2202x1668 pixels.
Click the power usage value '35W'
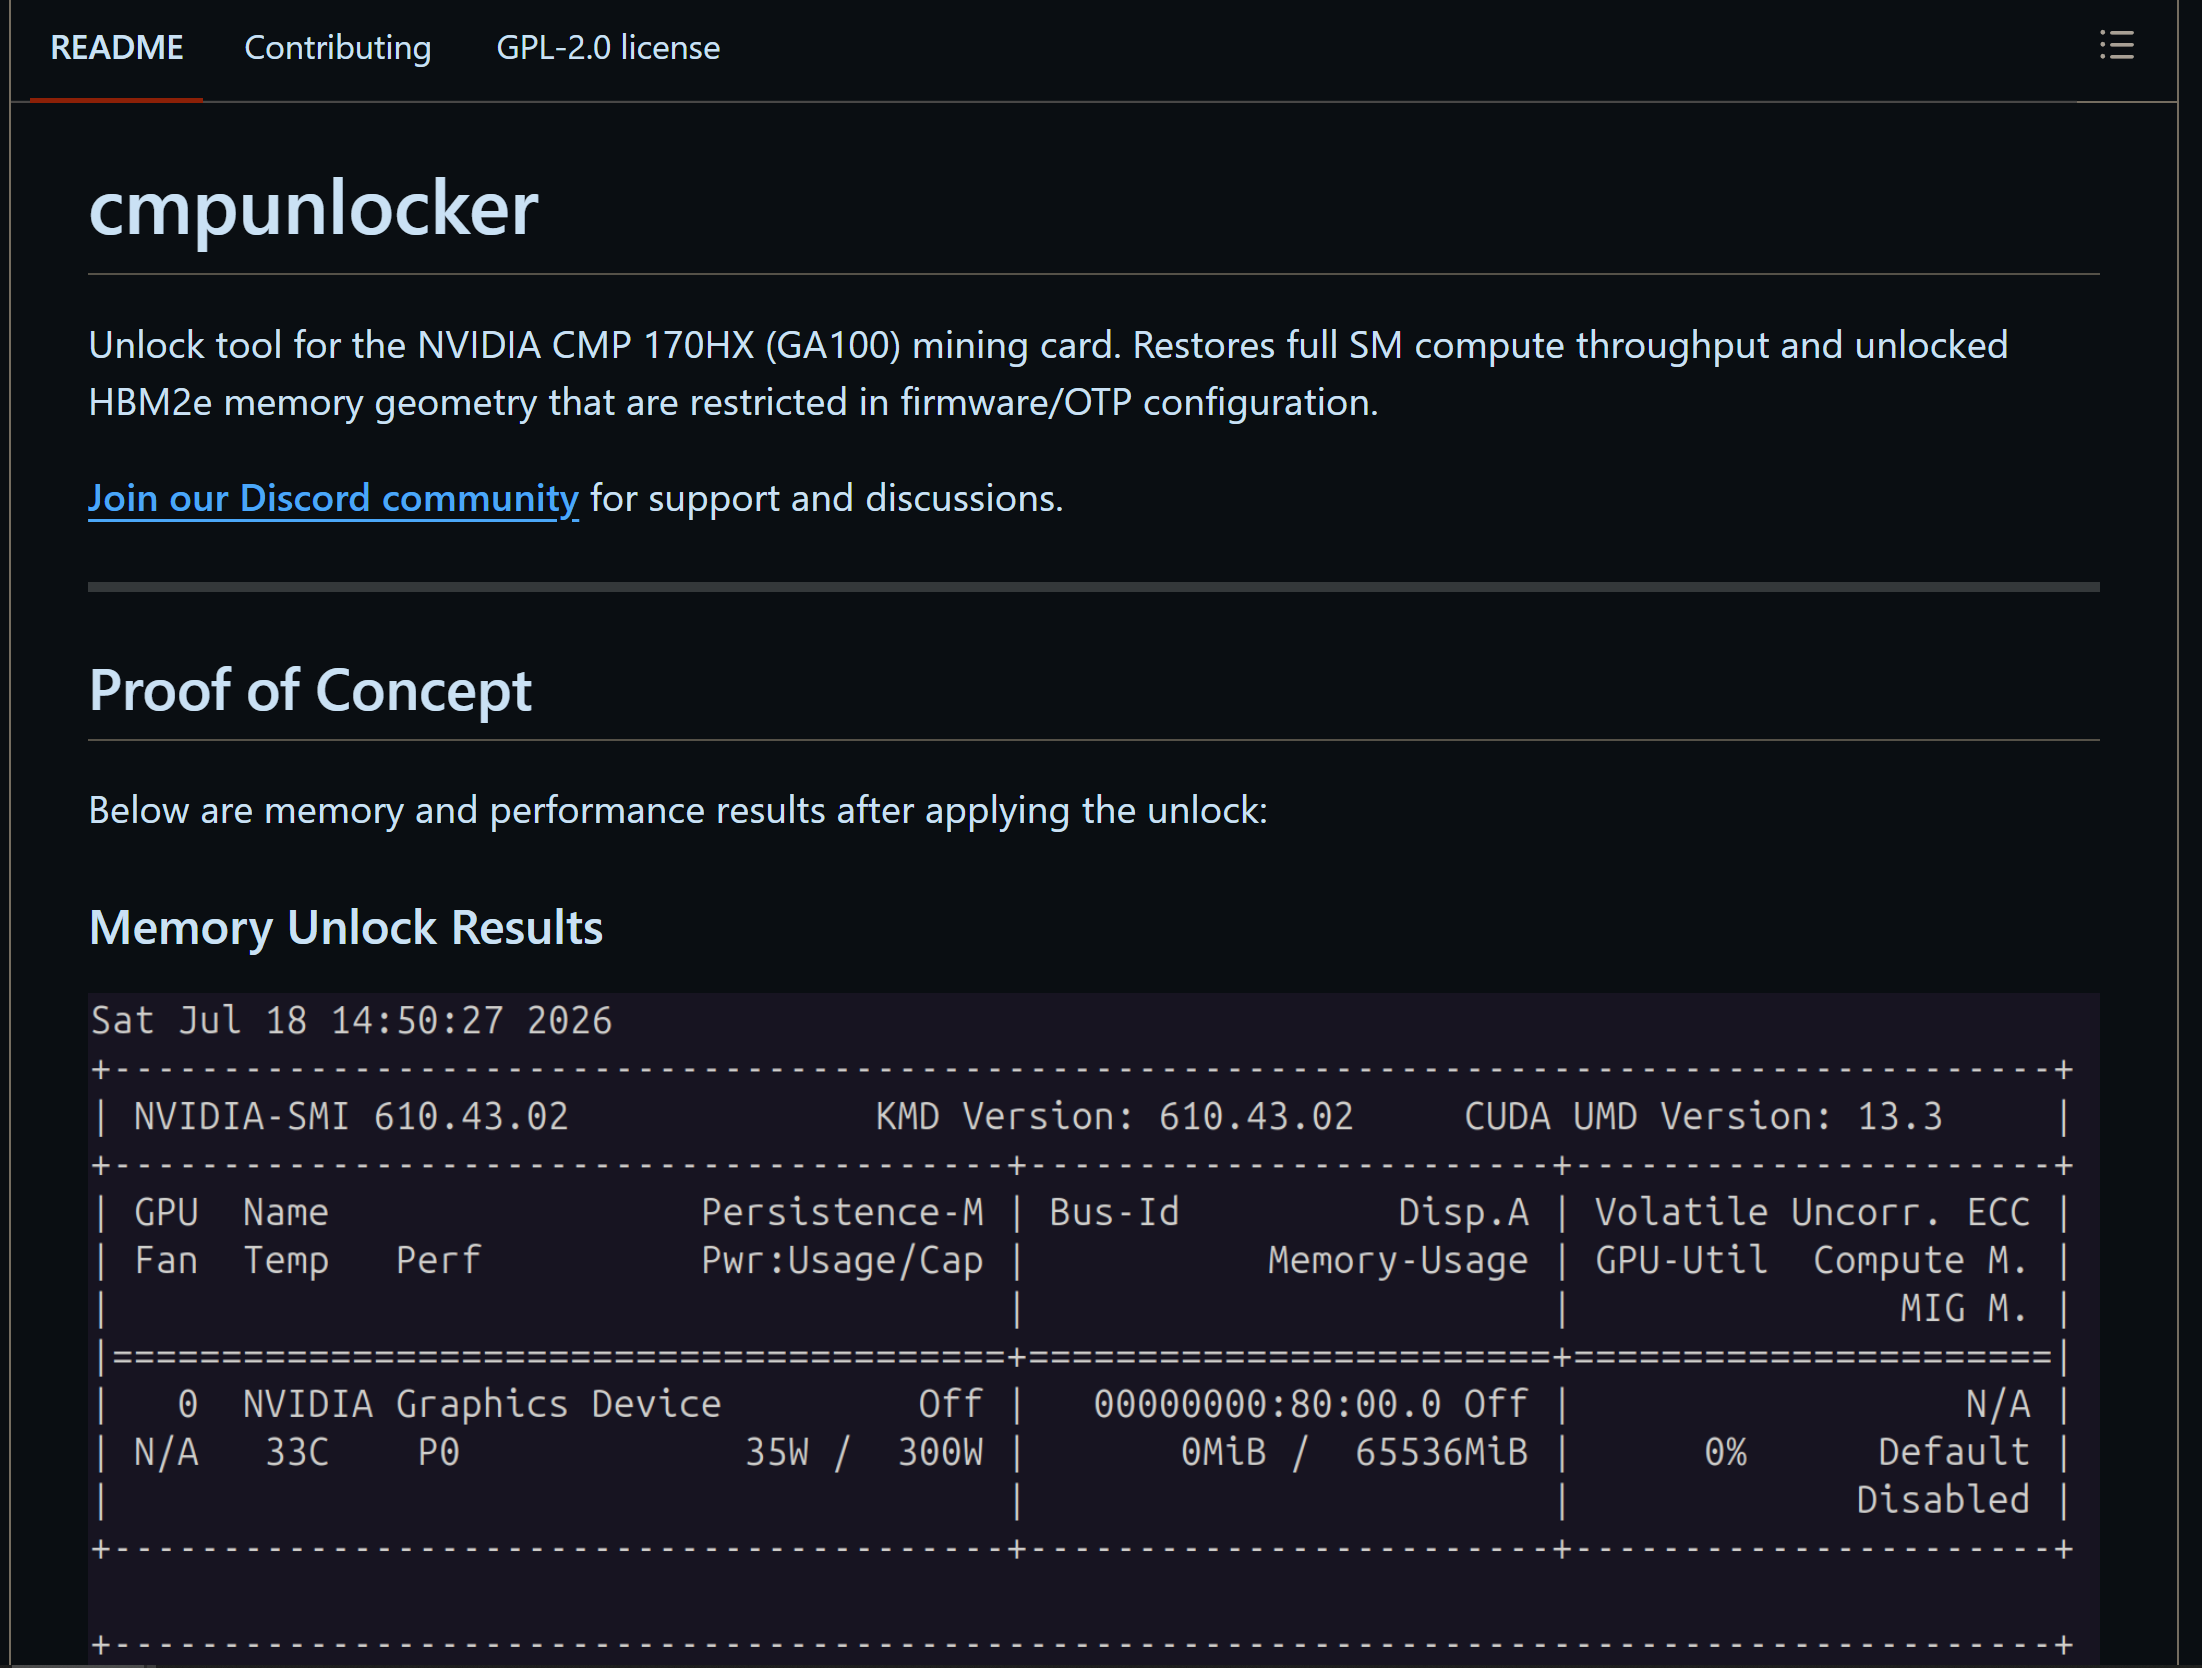point(777,1452)
